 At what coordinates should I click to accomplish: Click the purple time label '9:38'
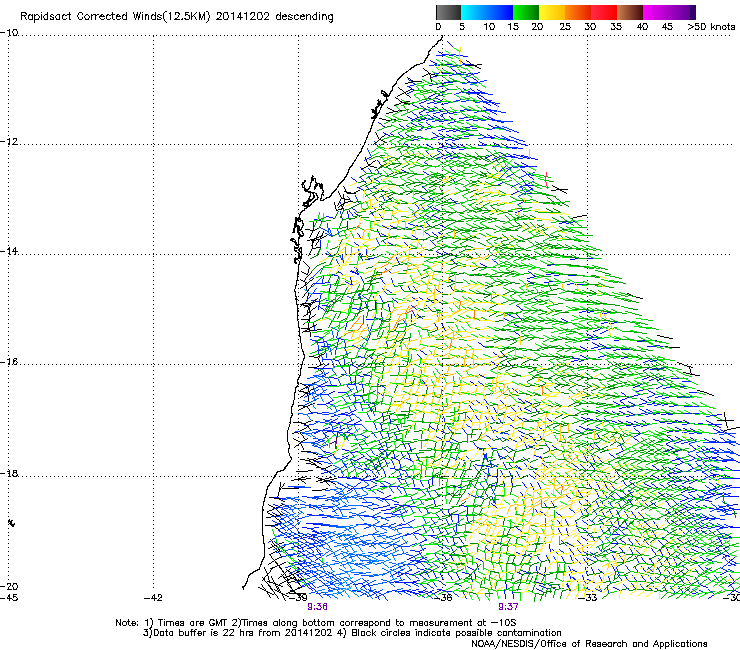click(317, 607)
